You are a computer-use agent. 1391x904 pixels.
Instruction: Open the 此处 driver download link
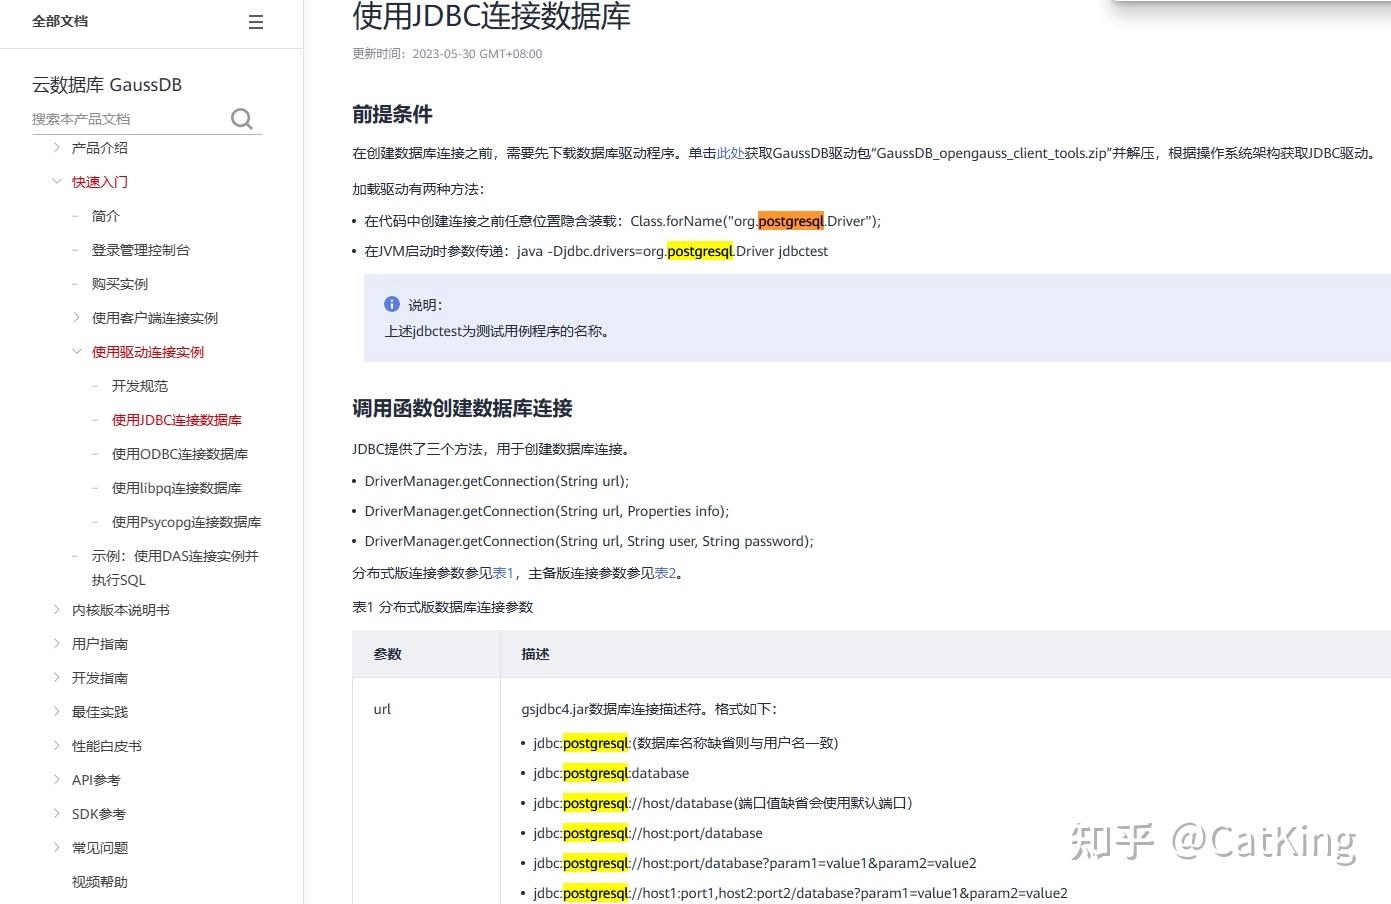[733, 153]
